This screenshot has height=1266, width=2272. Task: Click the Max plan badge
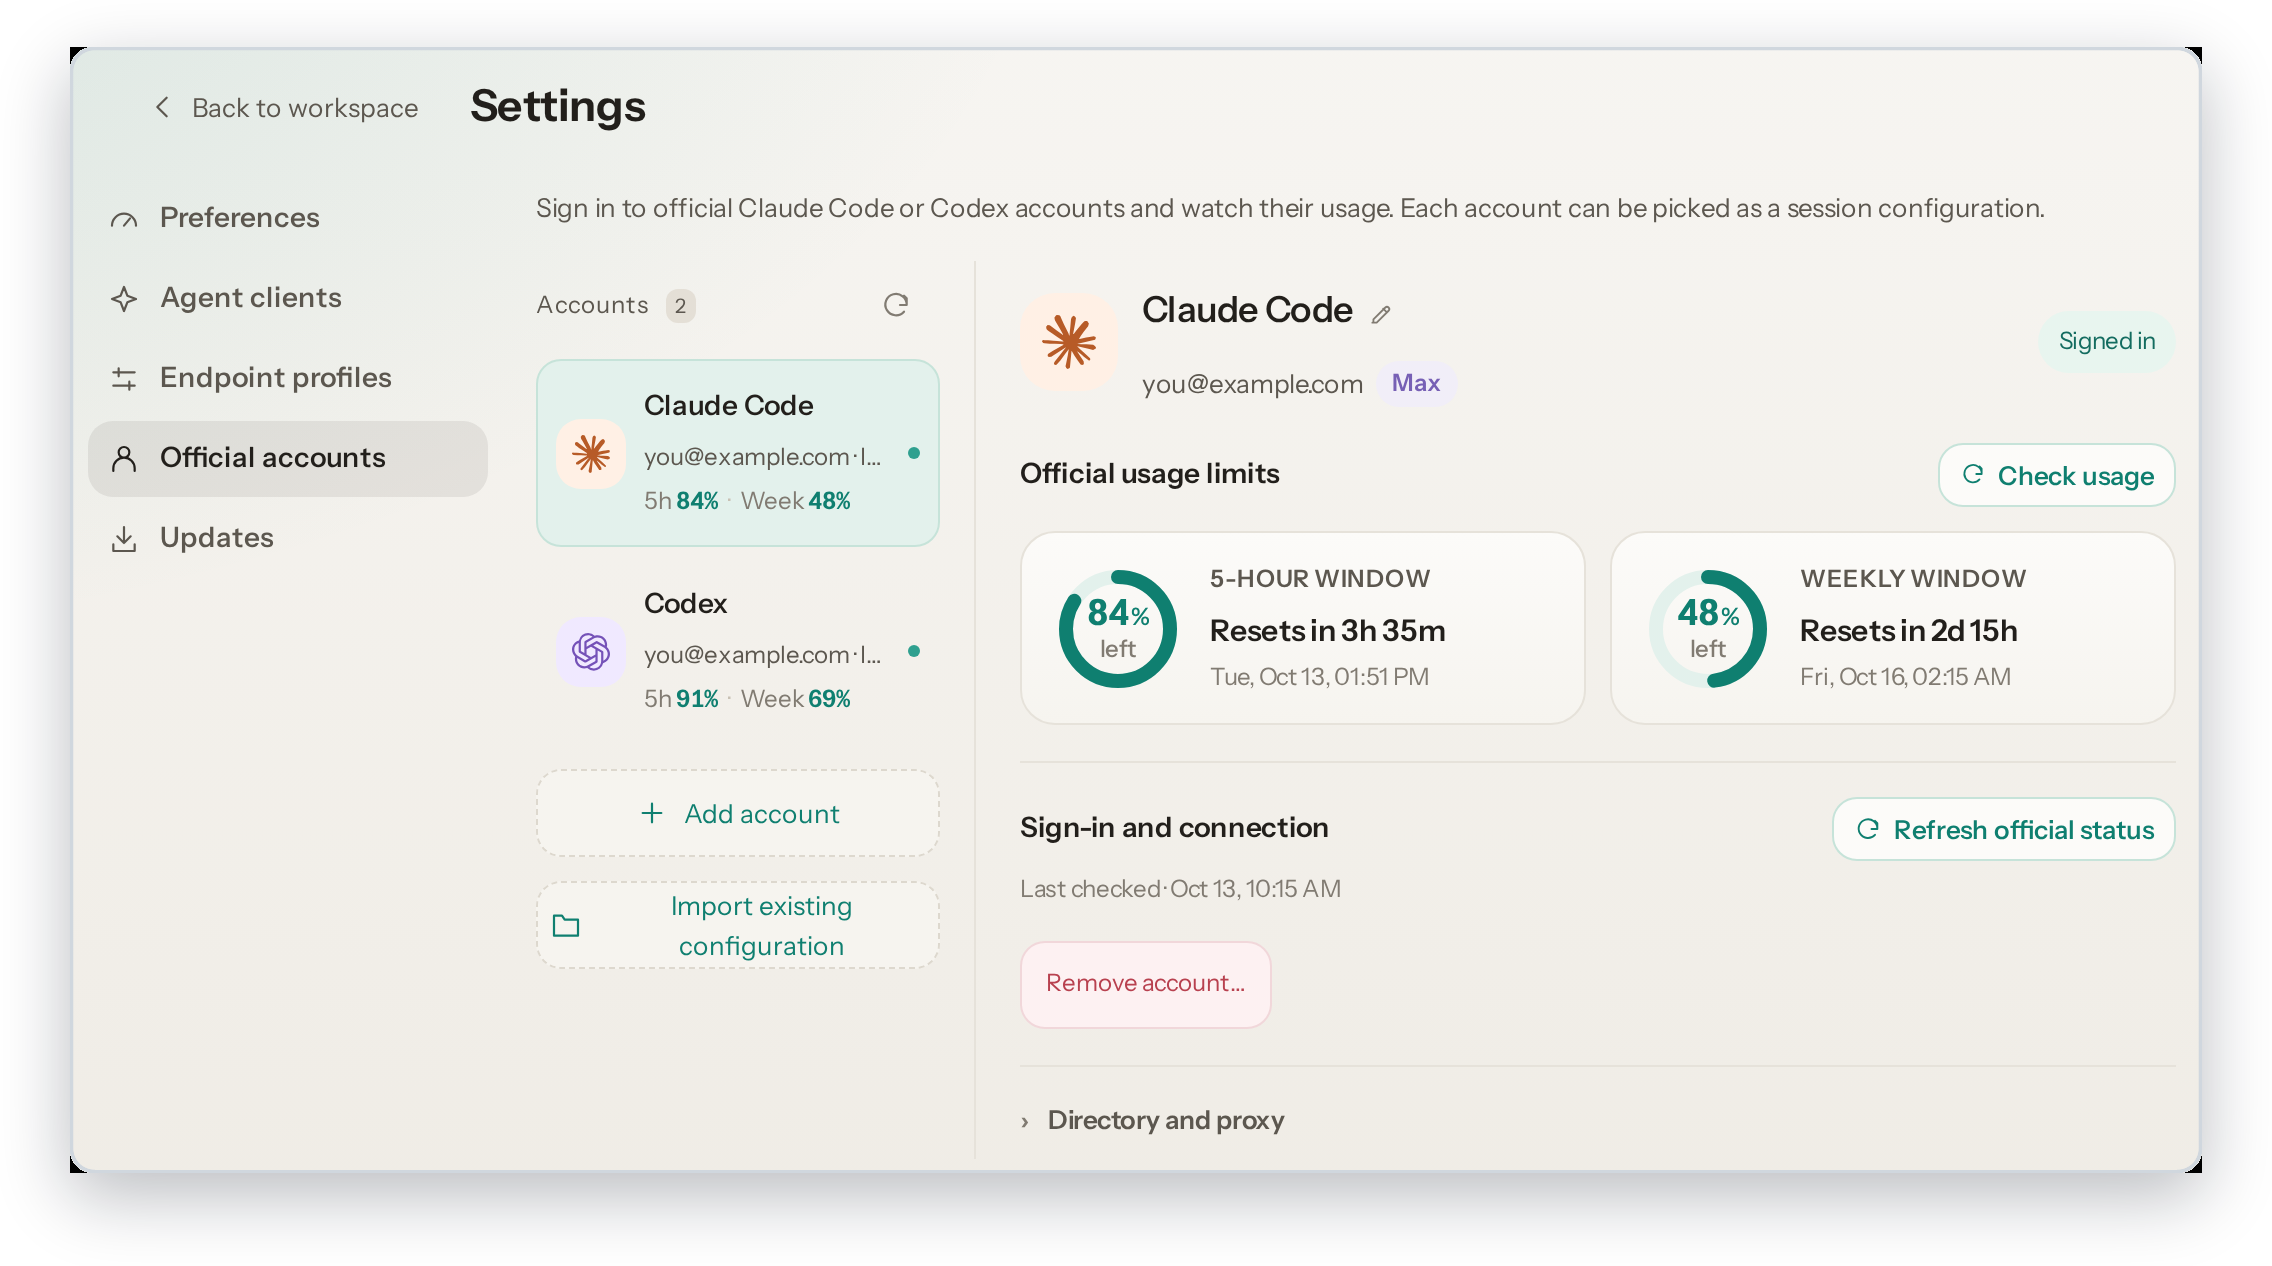coord(1416,383)
